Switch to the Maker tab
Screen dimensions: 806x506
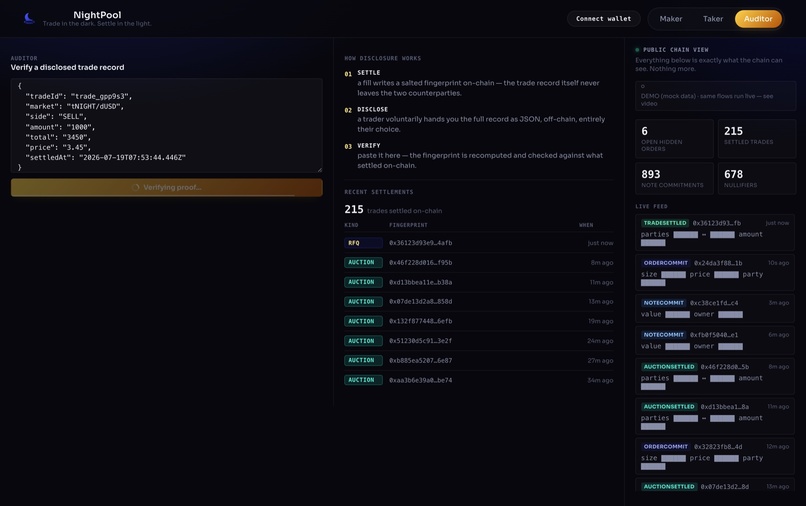pyautogui.click(x=671, y=19)
